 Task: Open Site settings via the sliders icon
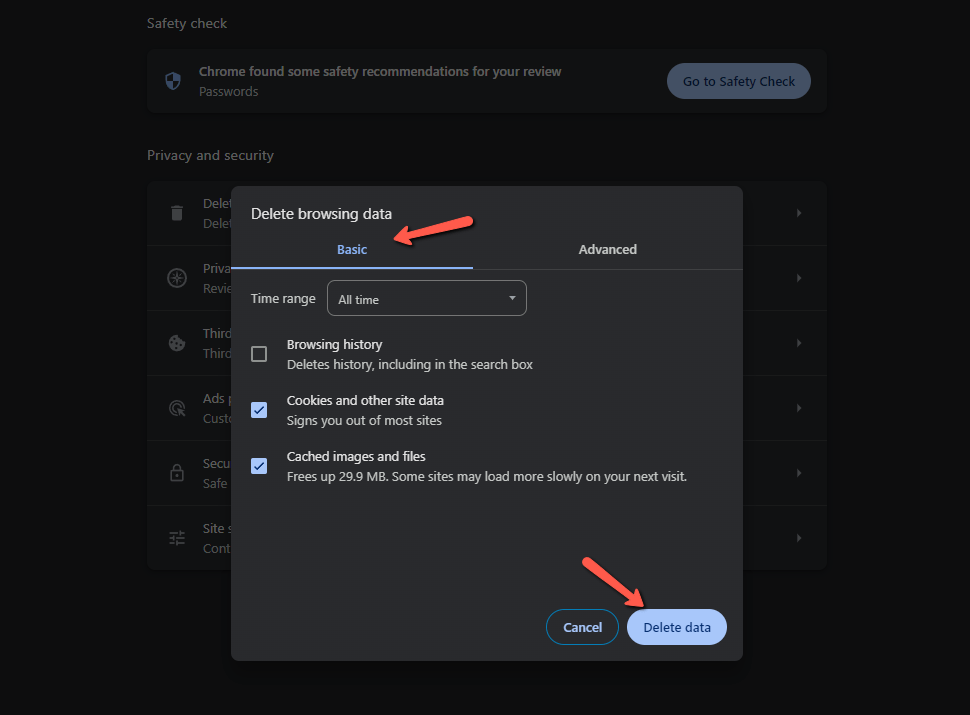(x=176, y=537)
